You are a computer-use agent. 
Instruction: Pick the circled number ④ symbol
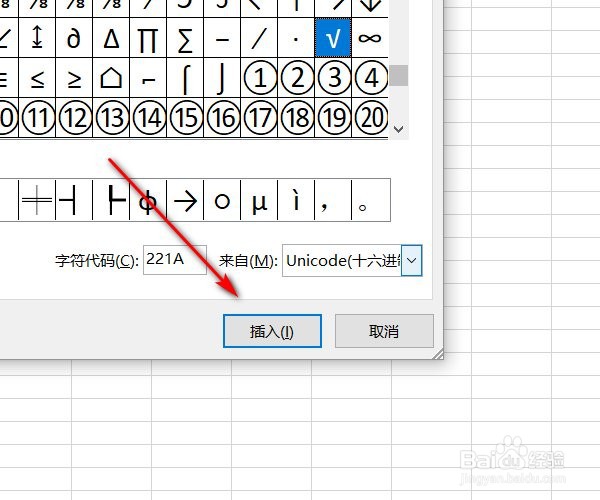(x=370, y=78)
